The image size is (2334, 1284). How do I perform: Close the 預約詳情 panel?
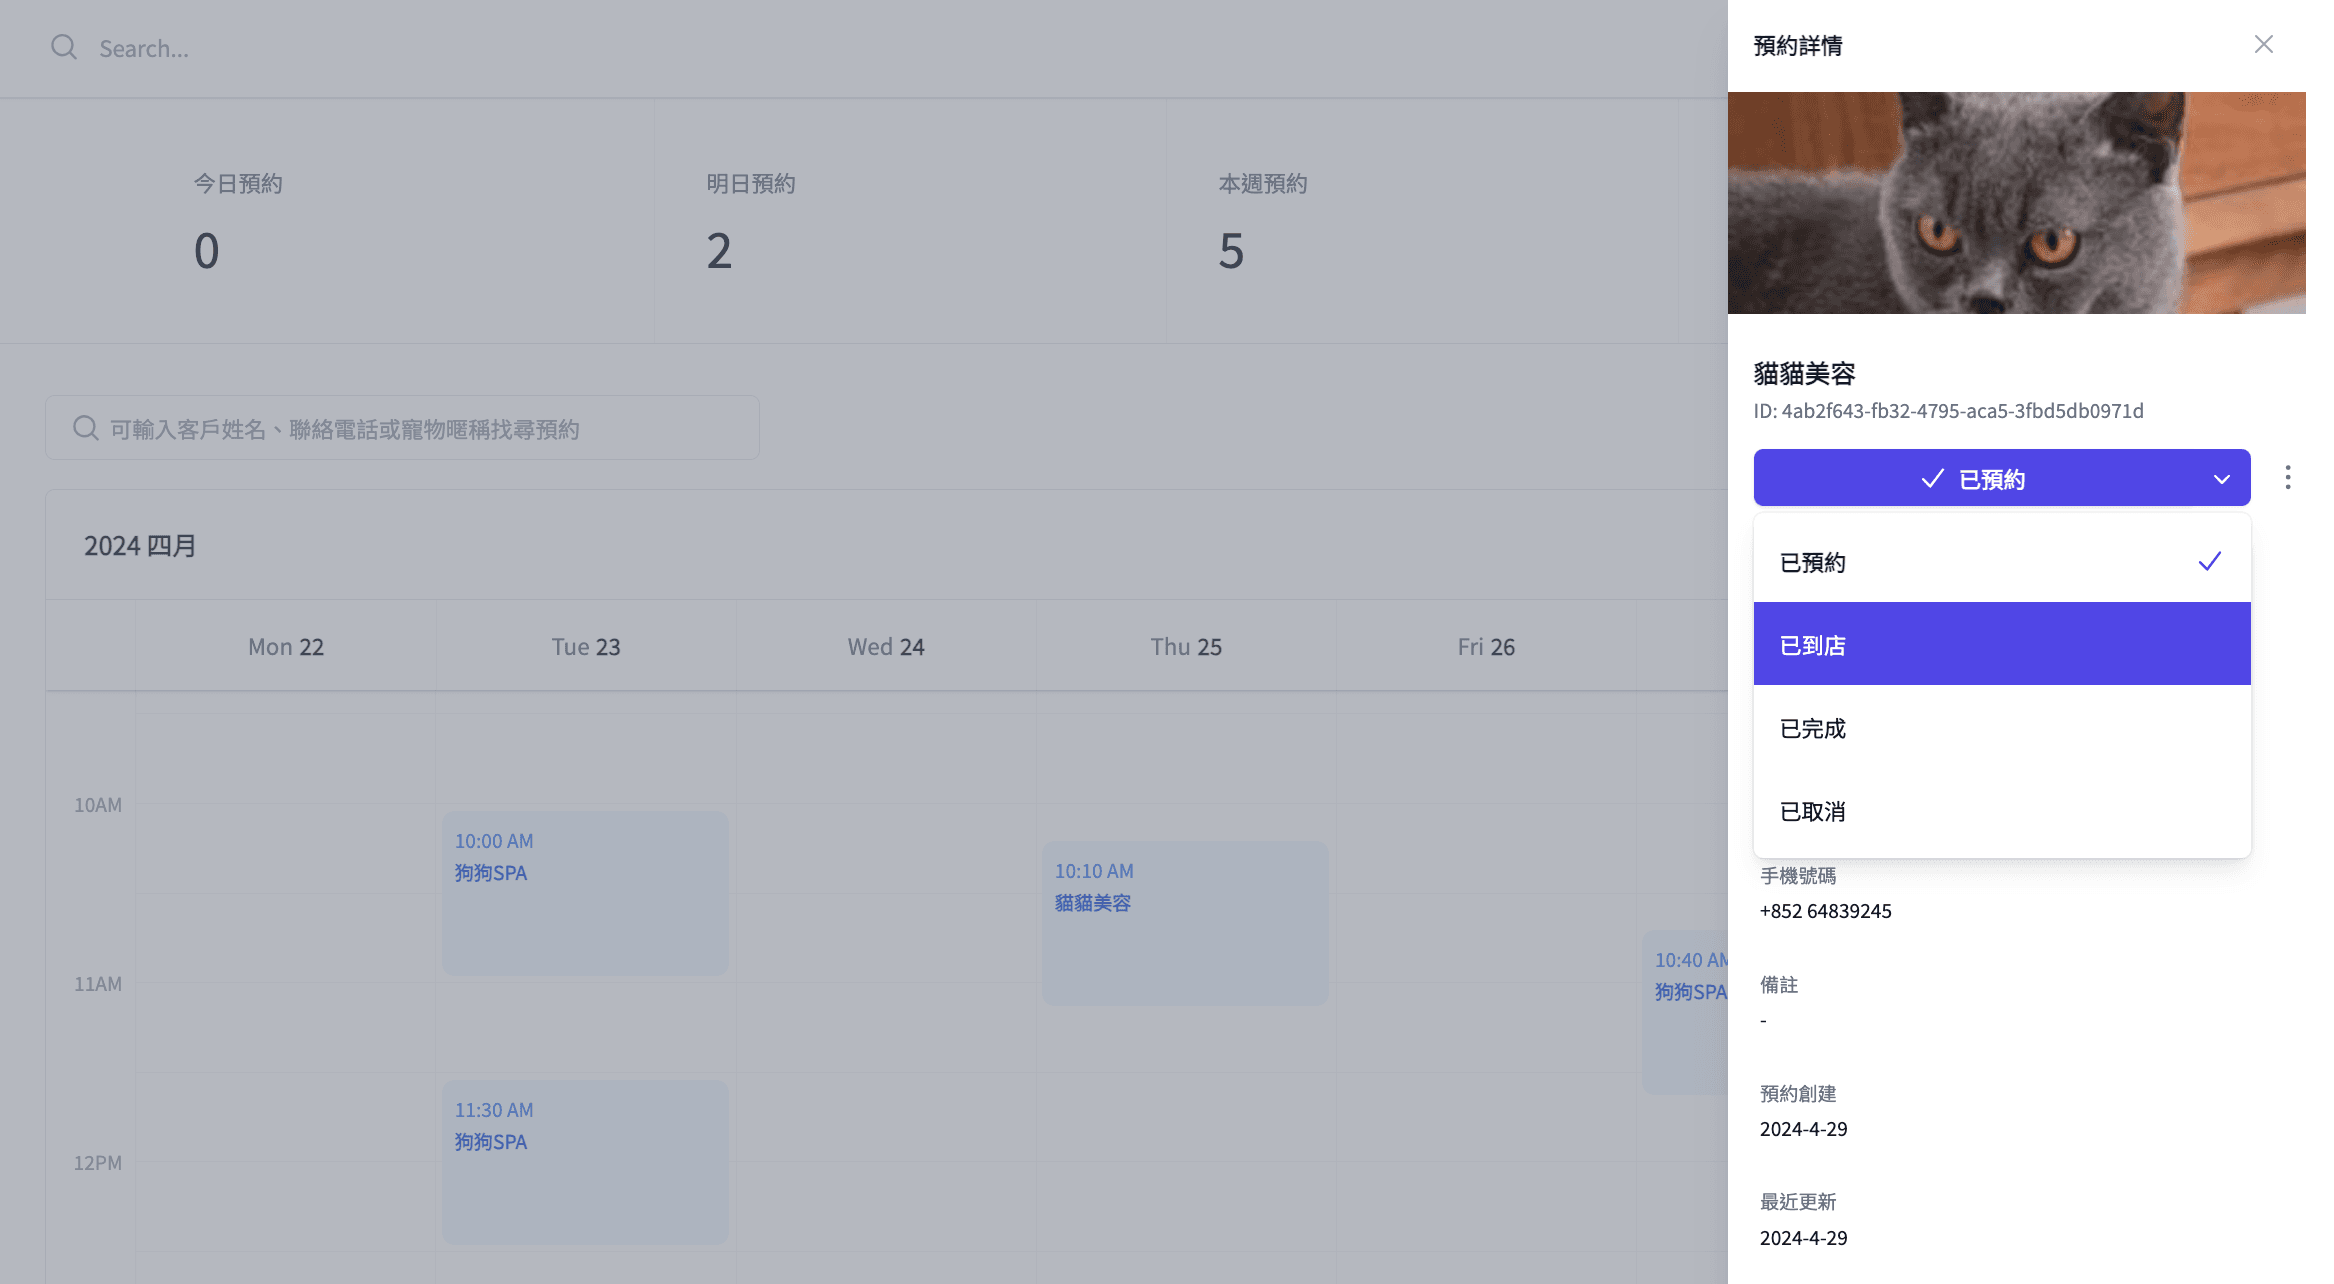(x=2263, y=45)
